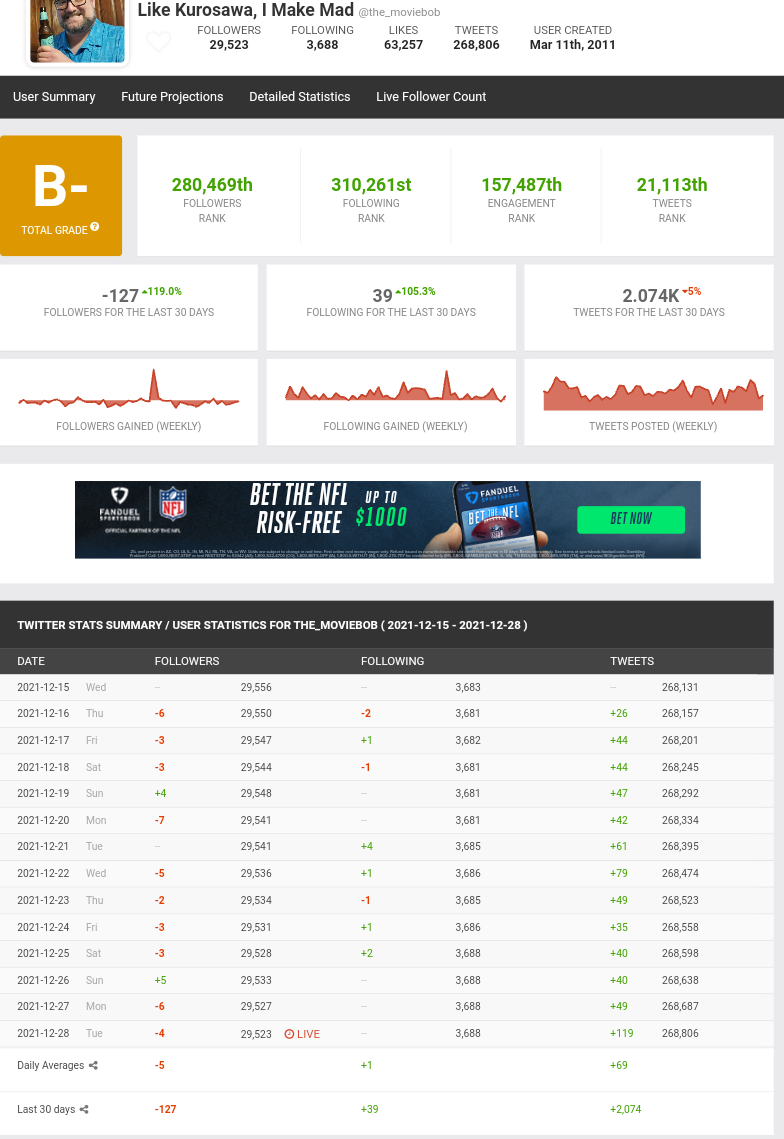Click the User Created Mar 11th, 2011 stat
Image resolution: width=784 pixels, height=1139 pixels.
pos(573,37)
